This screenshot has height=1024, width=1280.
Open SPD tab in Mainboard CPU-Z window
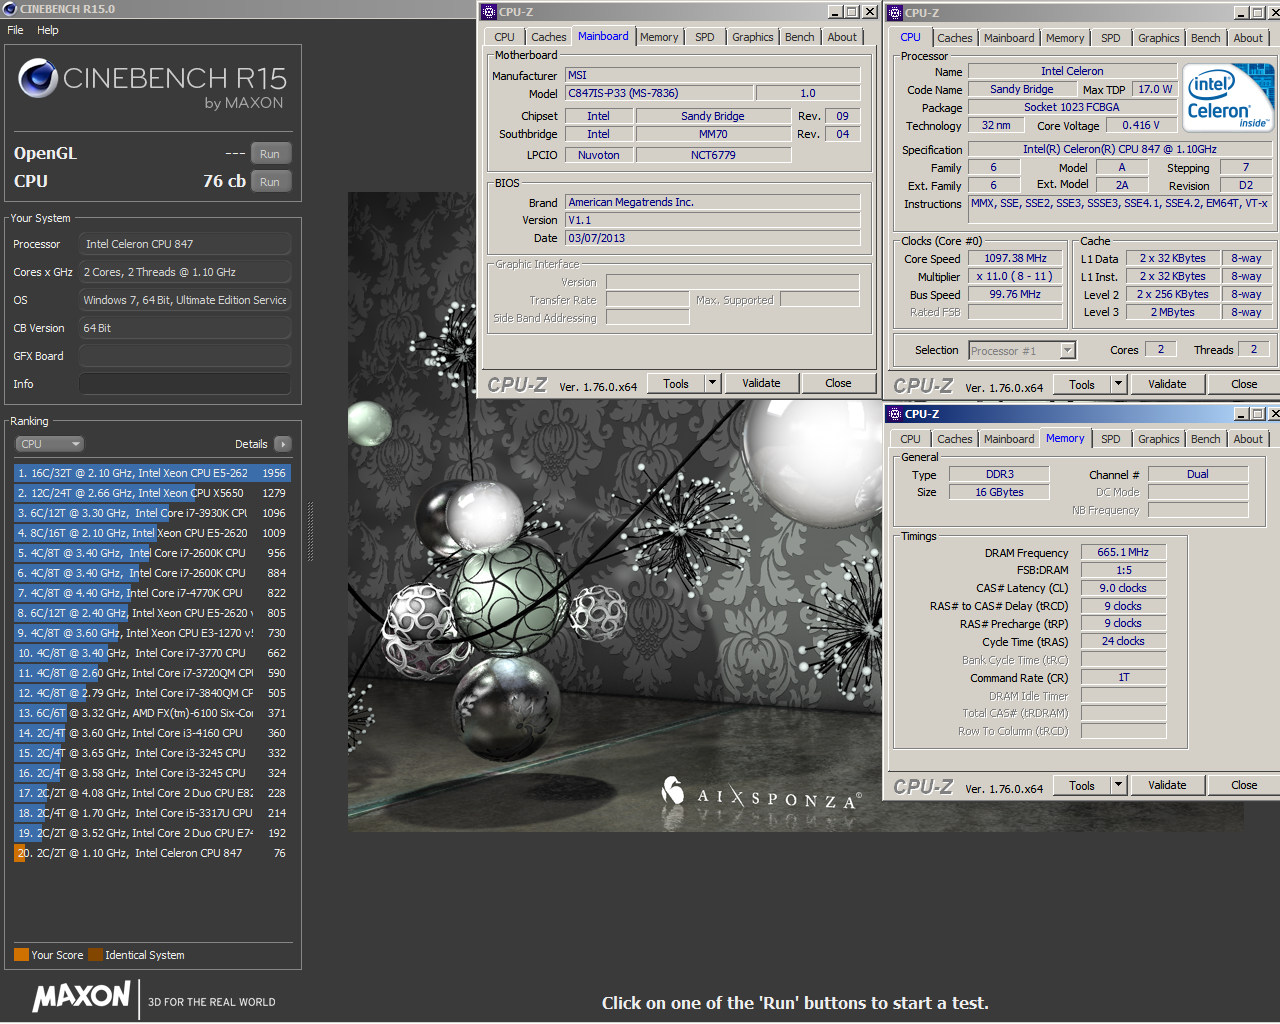point(705,37)
